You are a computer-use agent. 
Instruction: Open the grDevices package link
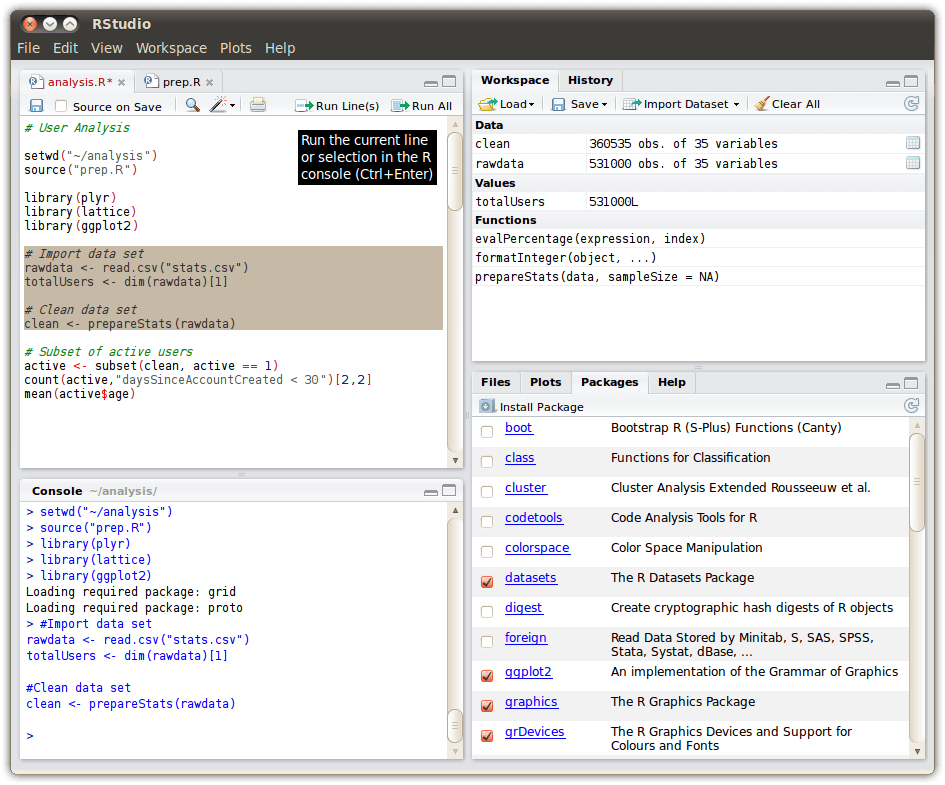click(535, 731)
